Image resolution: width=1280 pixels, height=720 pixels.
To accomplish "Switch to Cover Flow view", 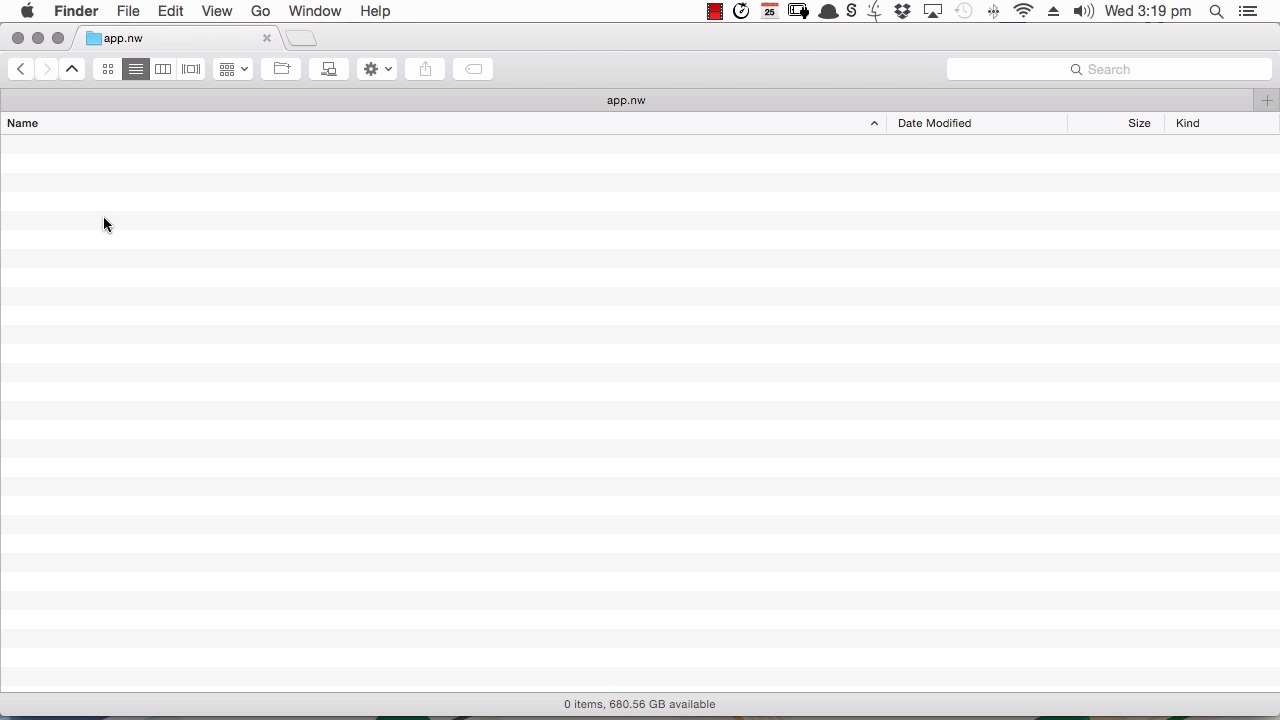I will click(191, 69).
